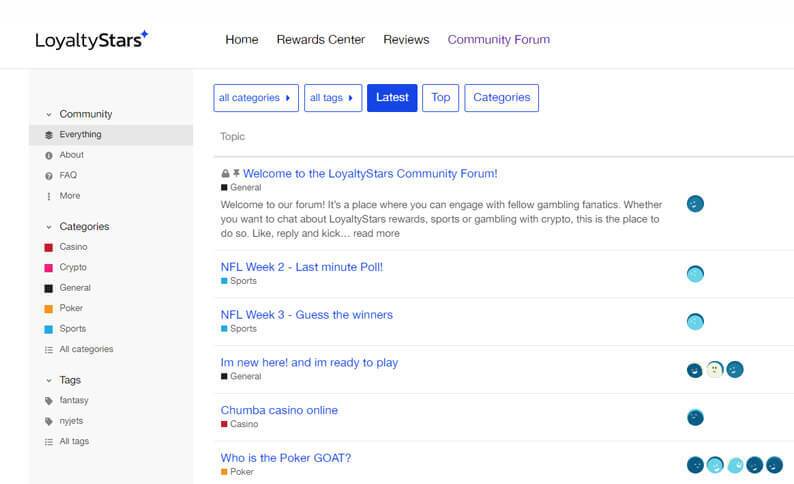Select Community Forum in the top navigation
This screenshot has height=484, width=794.
tap(499, 39)
